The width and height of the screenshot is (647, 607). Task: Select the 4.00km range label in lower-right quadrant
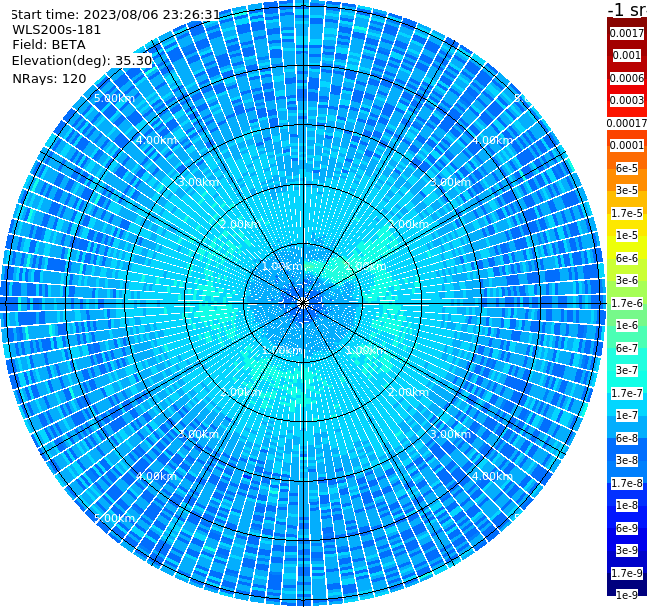[x=492, y=476]
